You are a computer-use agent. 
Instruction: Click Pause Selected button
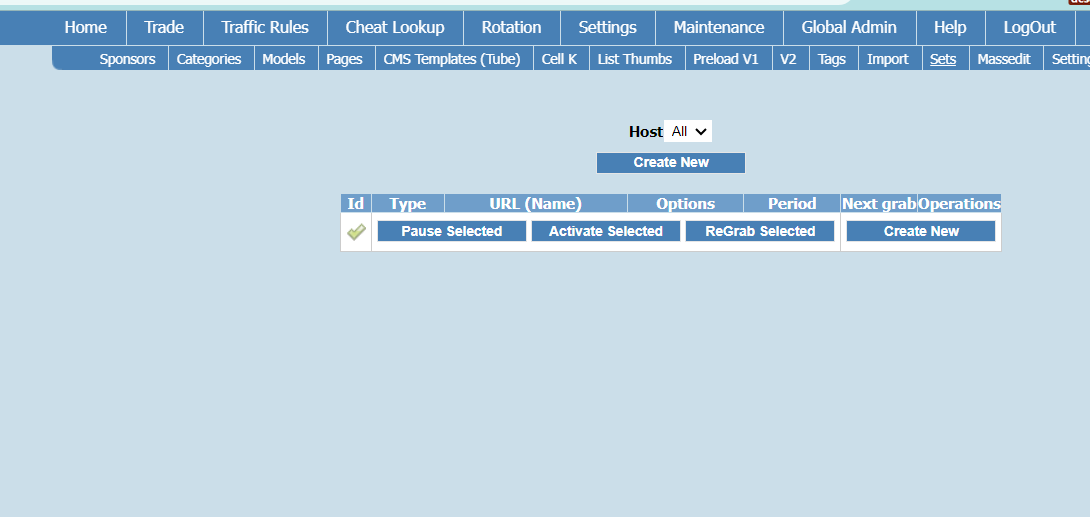(x=452, y=231)
